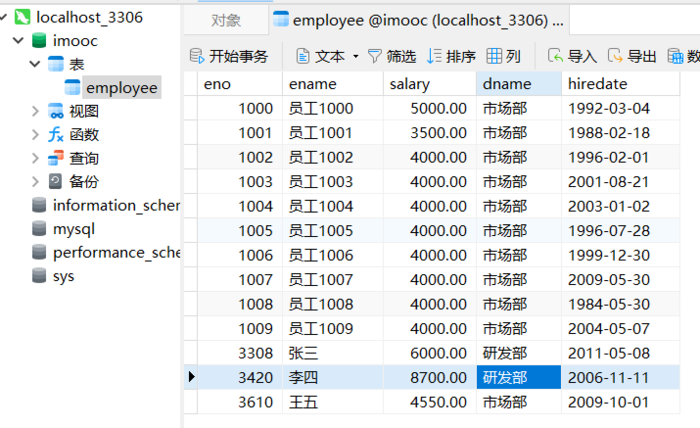Click the Begin Transaction (开始事务) icon
The height and width of the screenshot is (428, 700).
[196, 57]
